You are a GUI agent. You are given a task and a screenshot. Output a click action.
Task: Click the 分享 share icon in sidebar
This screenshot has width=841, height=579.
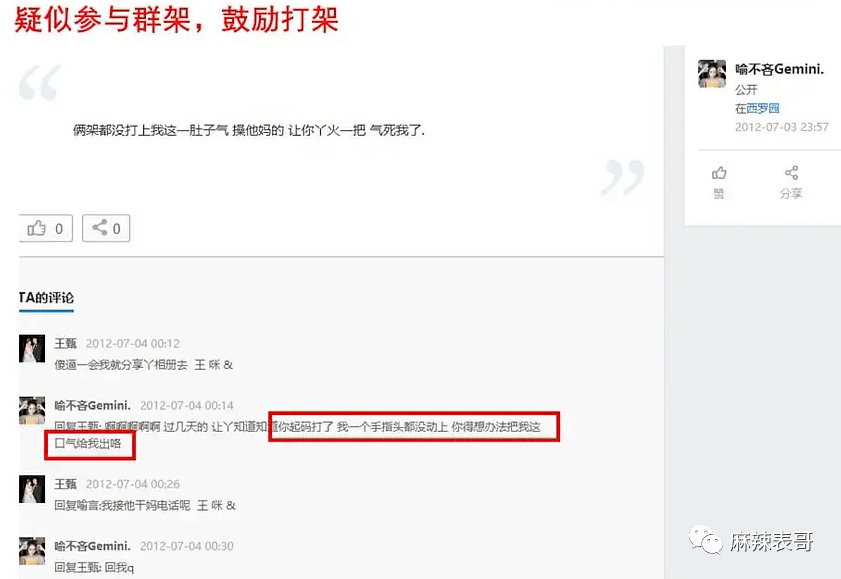791,182
